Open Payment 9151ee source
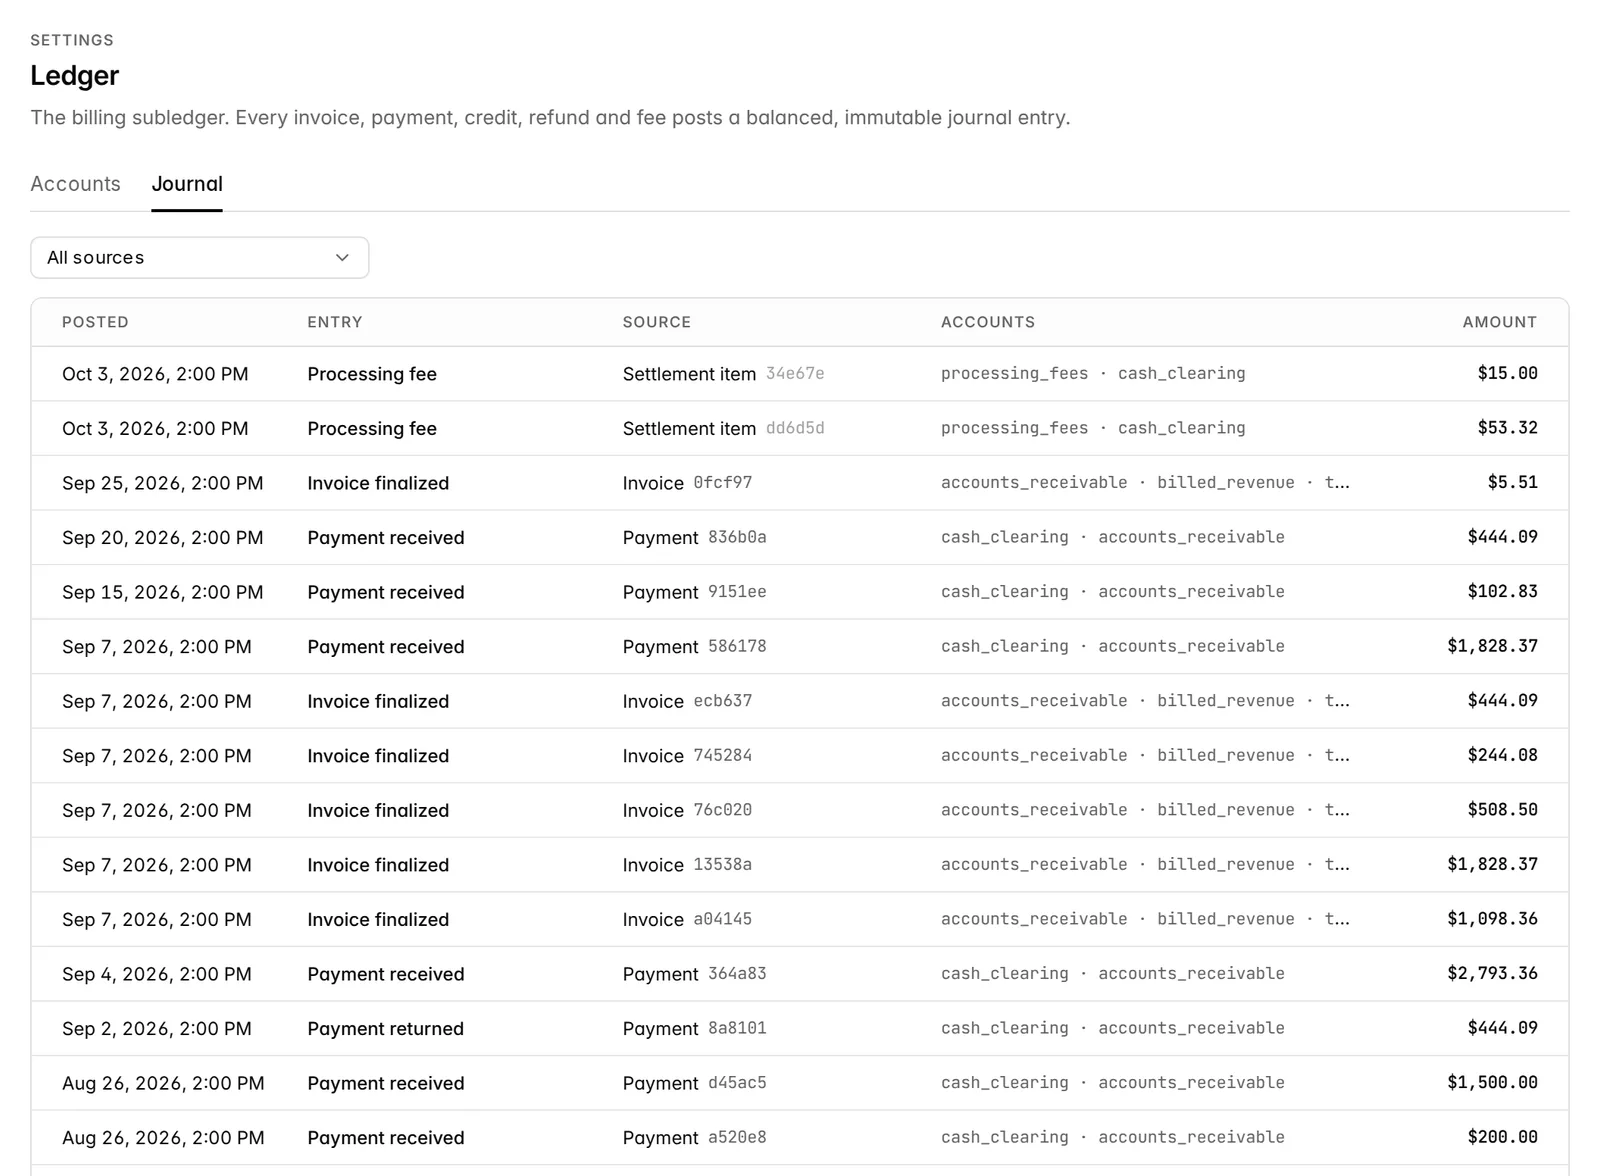The height and width of the screenshot is (1176, 1600). click(694, 592)
